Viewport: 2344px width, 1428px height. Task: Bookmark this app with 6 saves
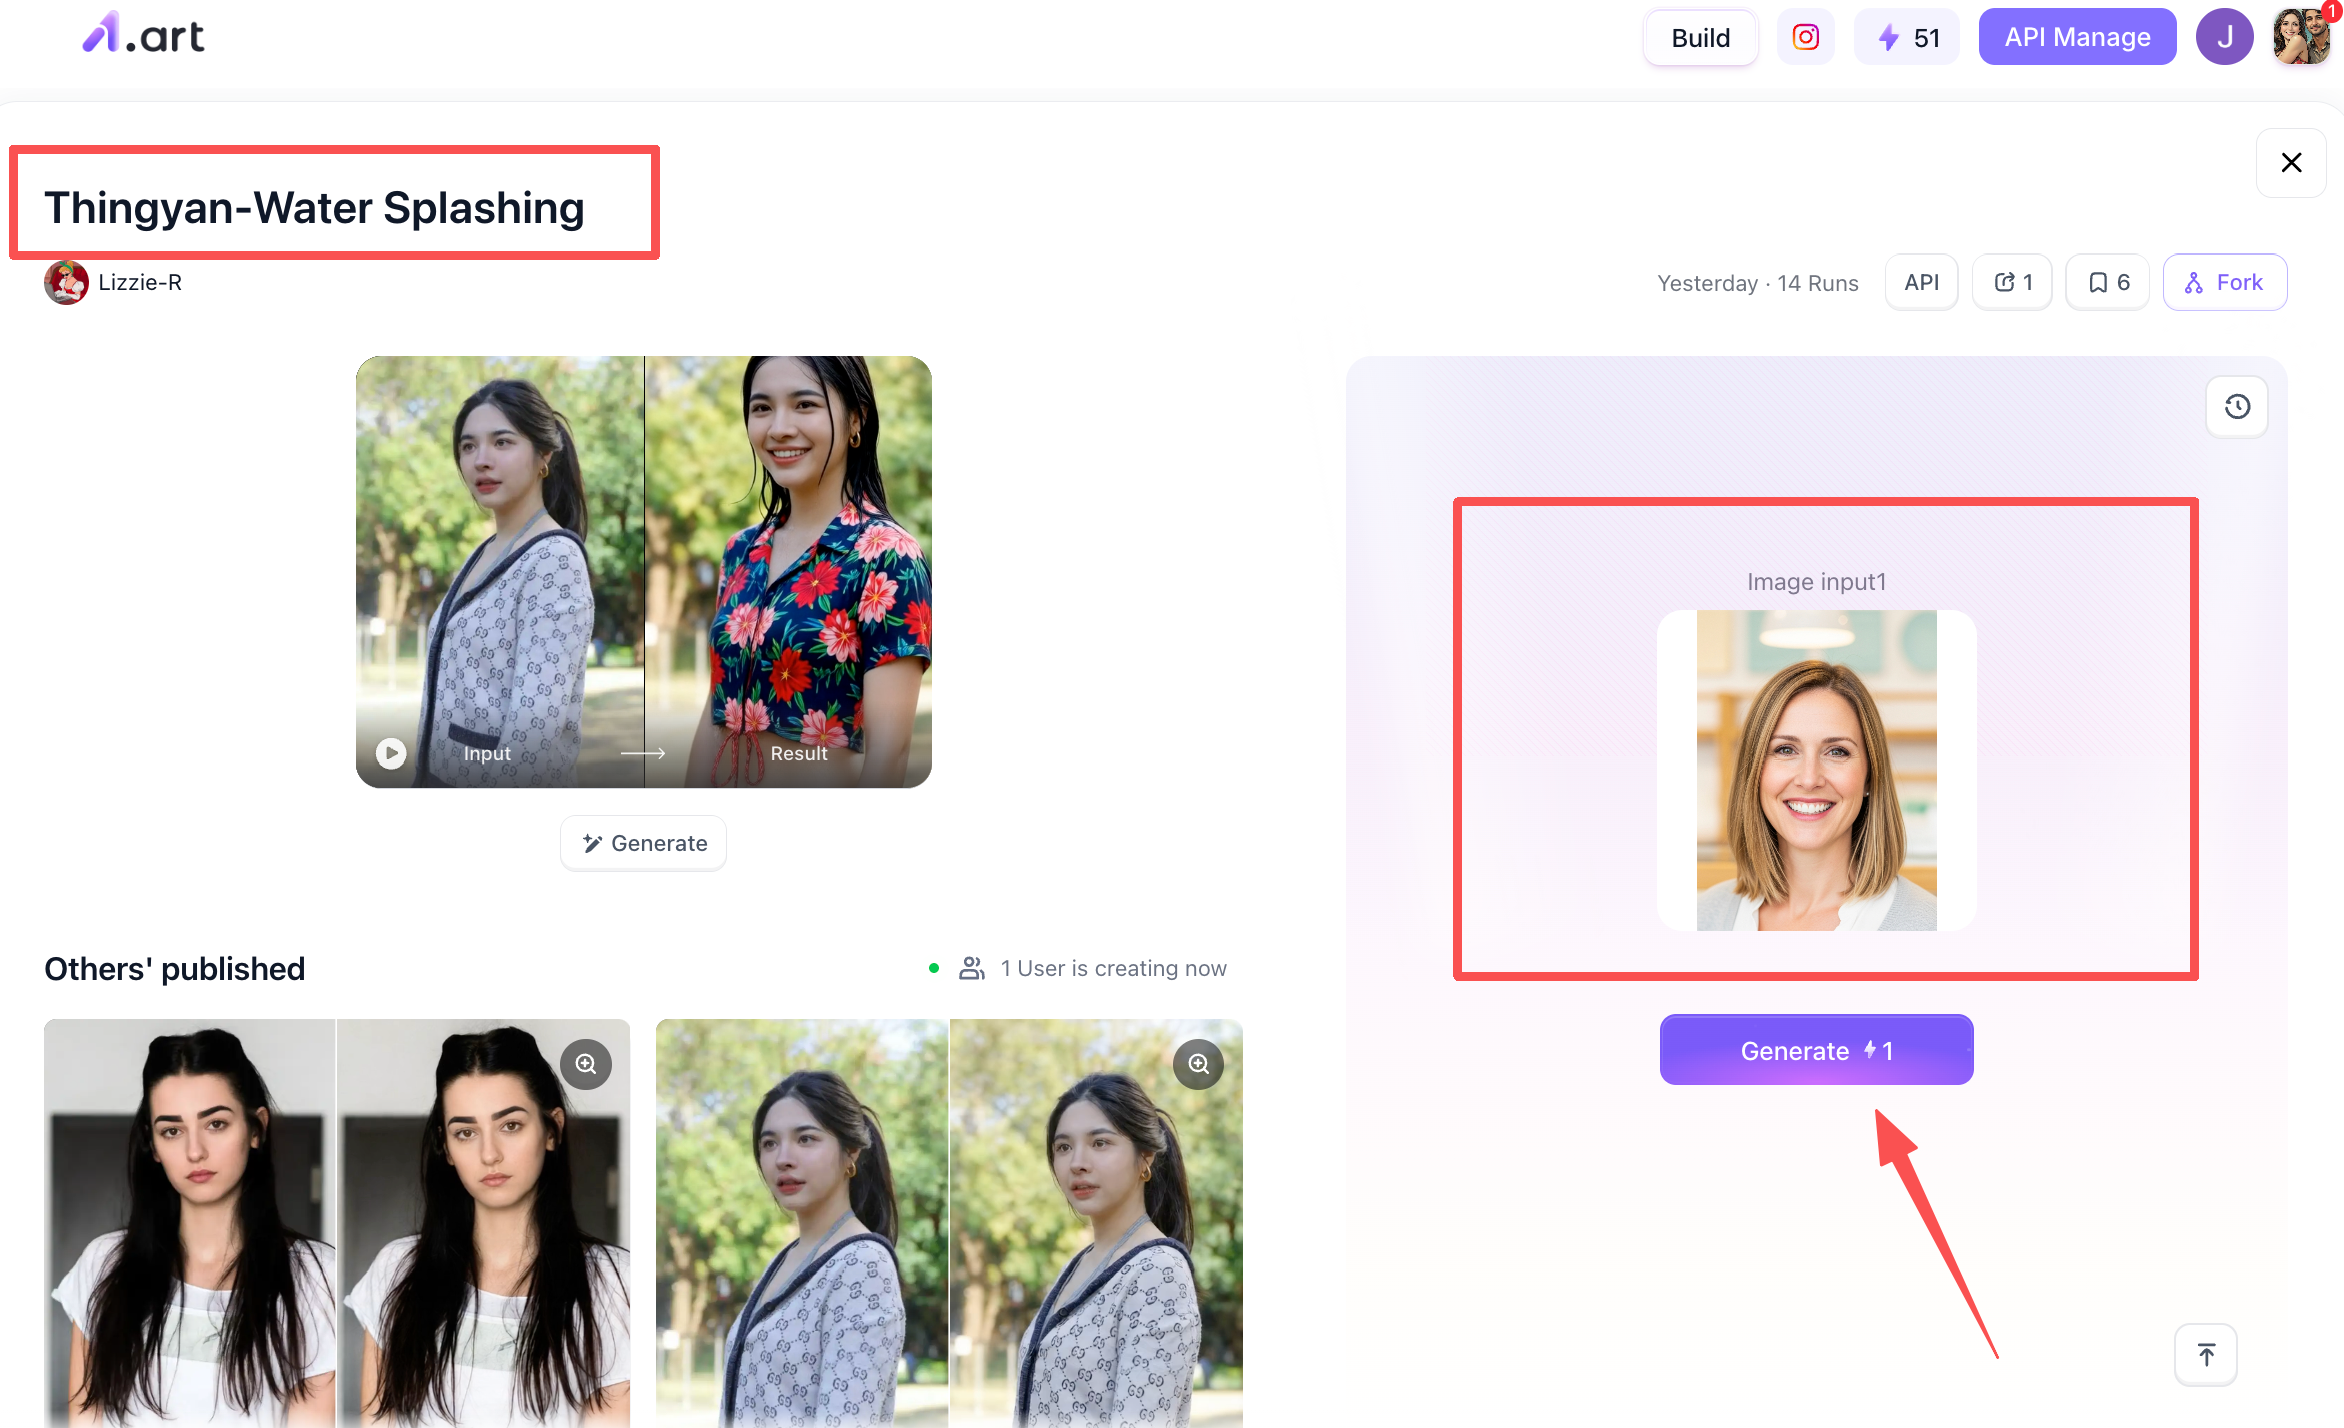click(2108, 282)
